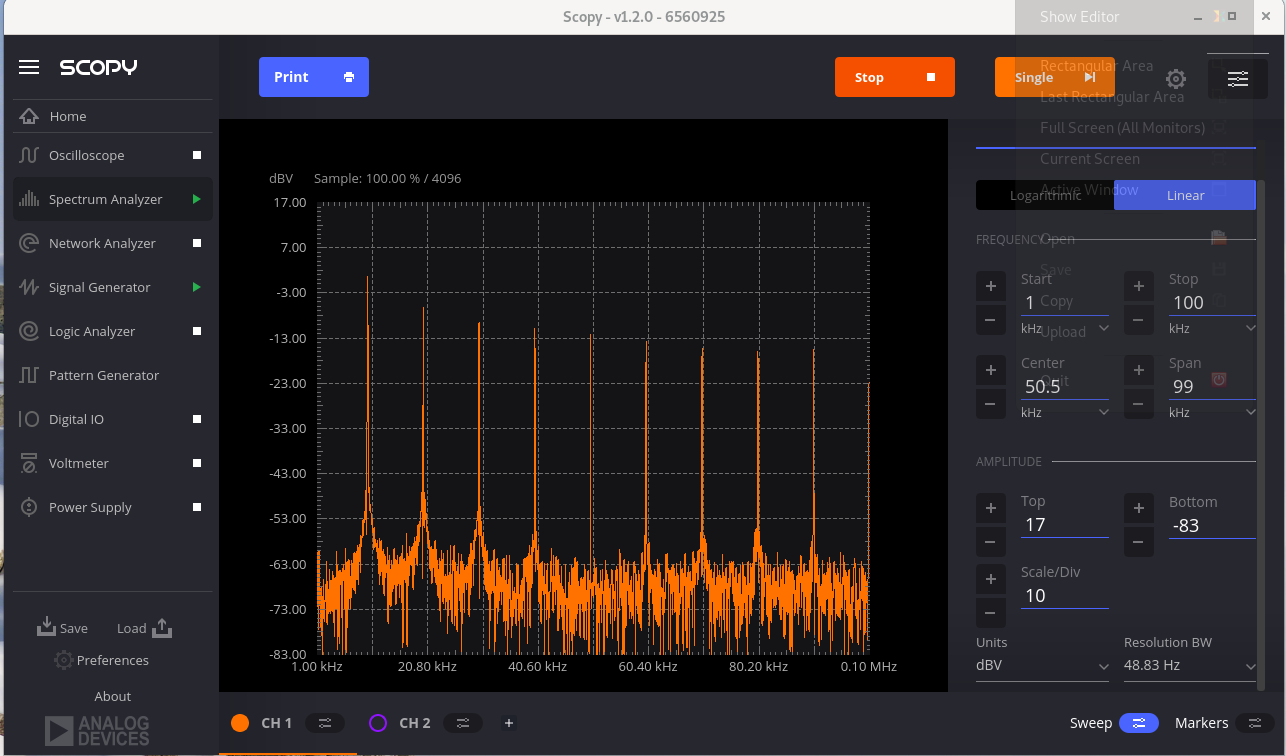Image resolution: width=1286 pixels, height=756 pixels.
Task: Open the hamburger navigation menu
Action: (29, 67)
